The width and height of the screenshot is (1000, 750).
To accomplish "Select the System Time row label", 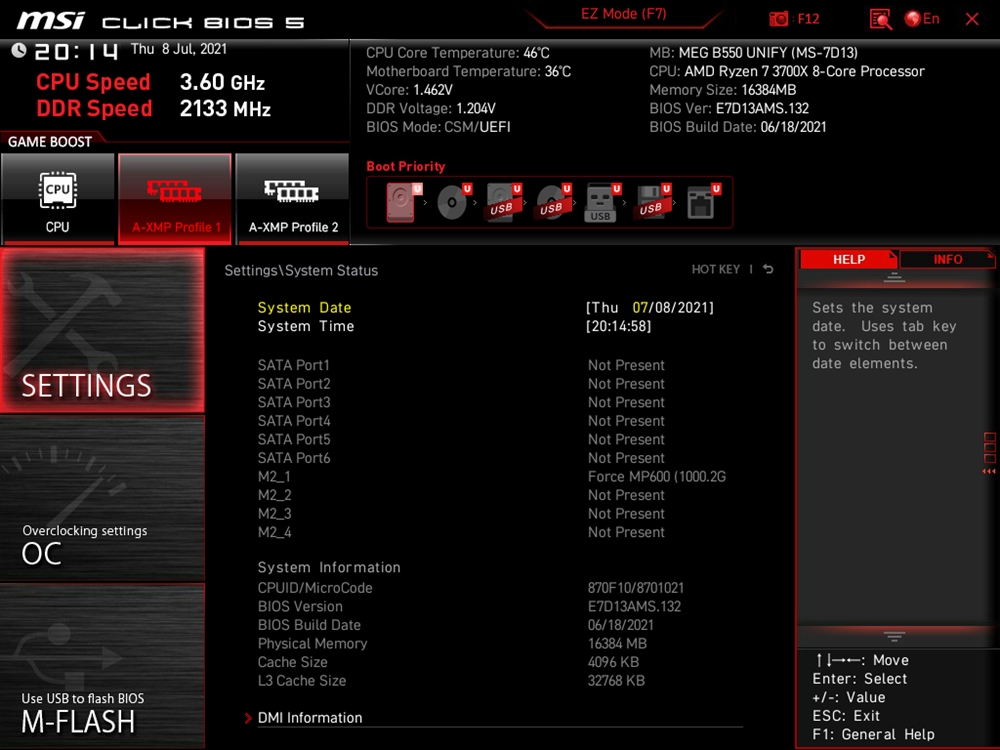I will click(x=305, y=327).
